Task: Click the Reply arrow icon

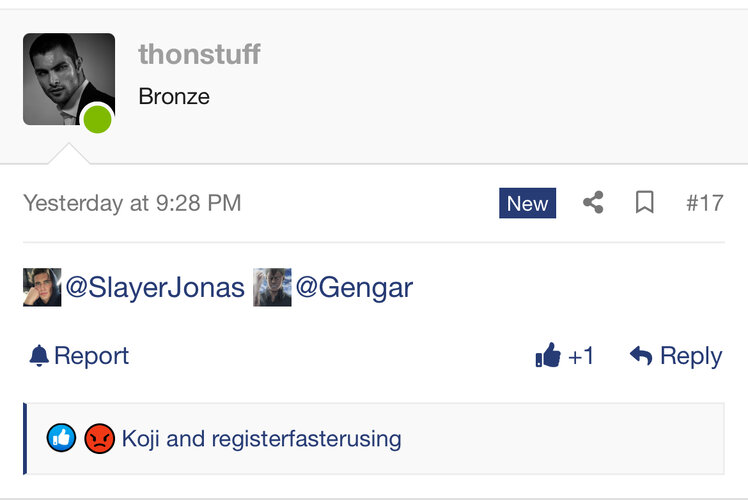Action: pos(641,356)
